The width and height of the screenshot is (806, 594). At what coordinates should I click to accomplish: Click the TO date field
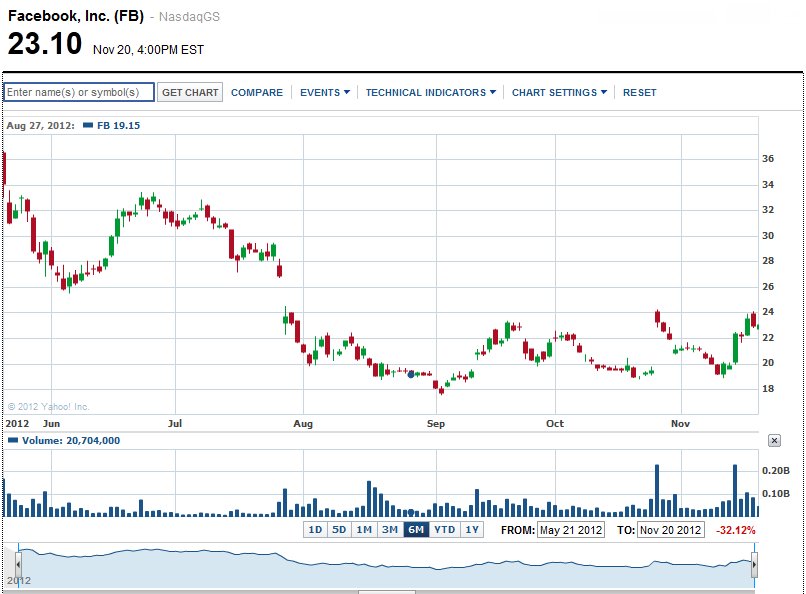click(670, 530)
